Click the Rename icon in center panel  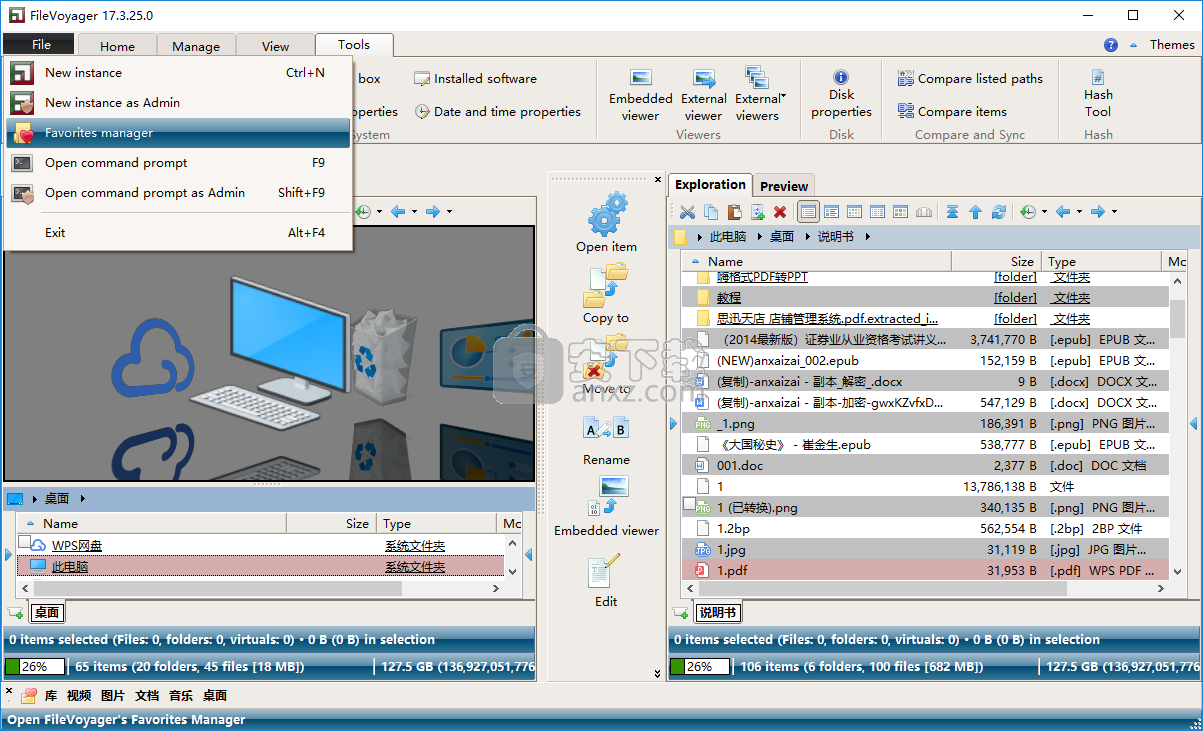coord(606,428)
